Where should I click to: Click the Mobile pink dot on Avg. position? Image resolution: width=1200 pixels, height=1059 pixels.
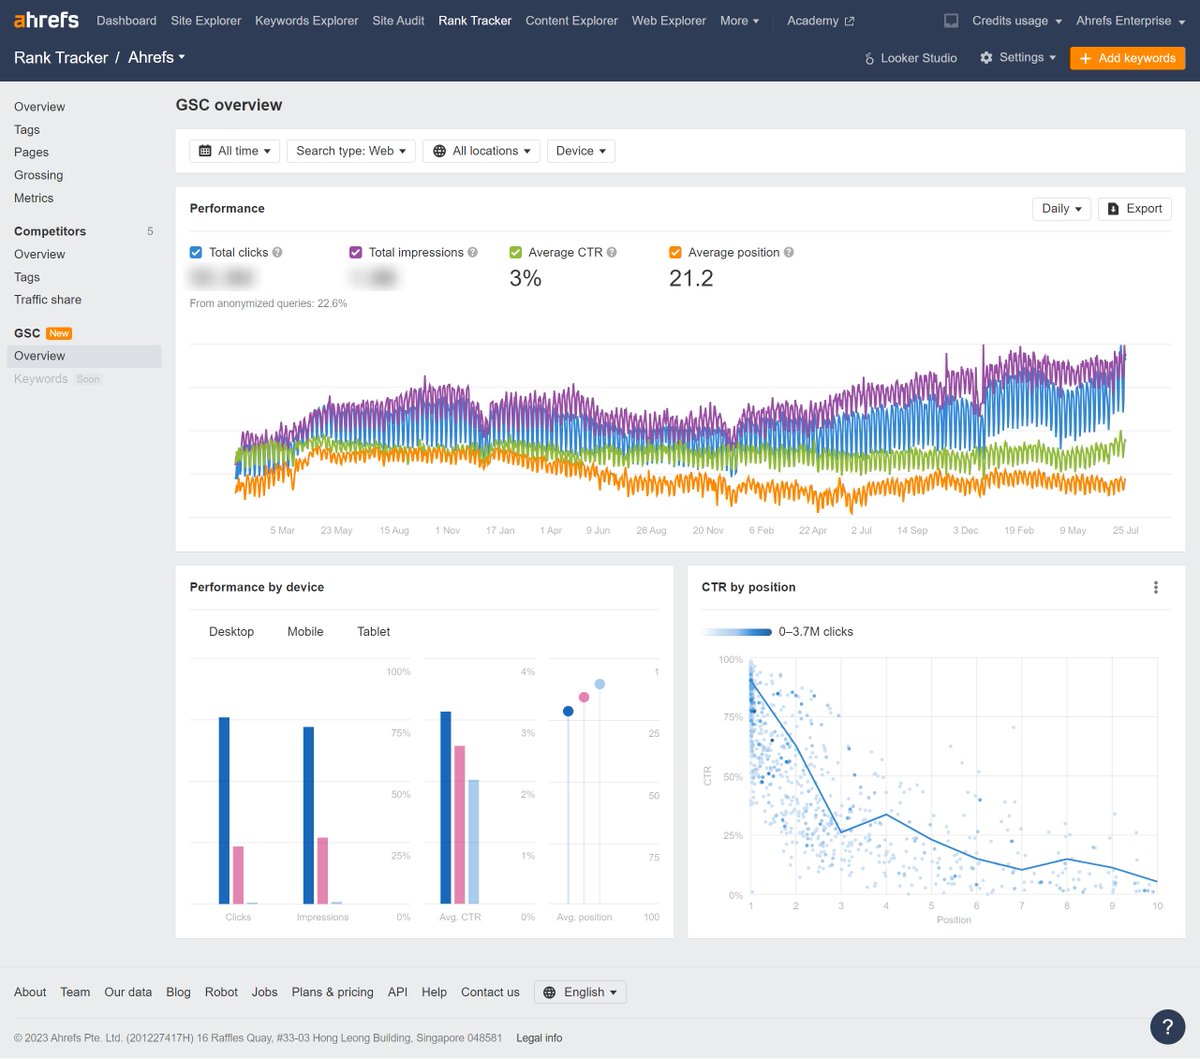click(x=584, y=697)
